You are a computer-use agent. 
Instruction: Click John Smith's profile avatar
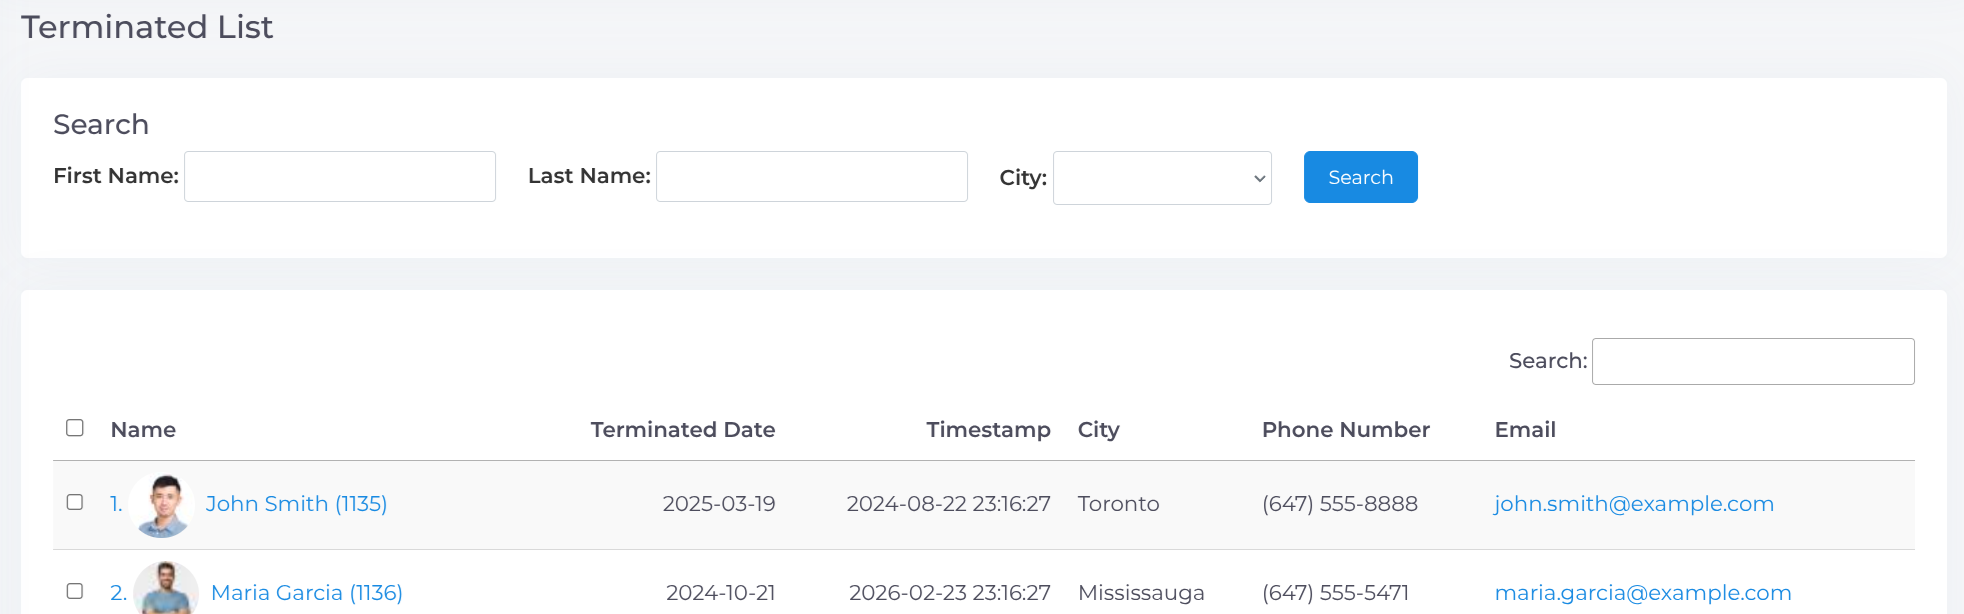162,505
